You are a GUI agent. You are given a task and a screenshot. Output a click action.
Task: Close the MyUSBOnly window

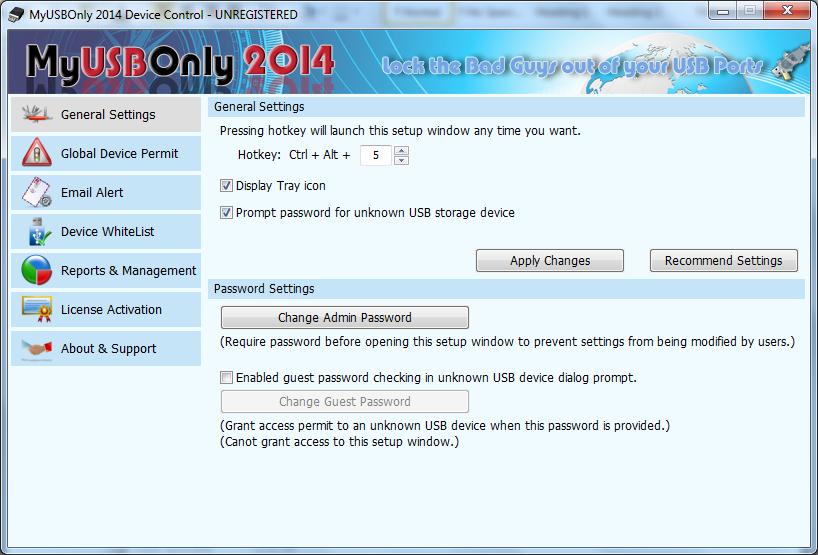click(787, 10)
